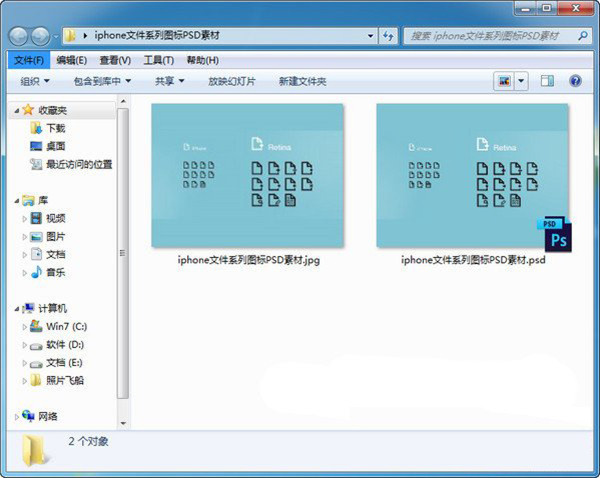
Task: Open the recent pages dropdown beside Forward
Action: pos(56,37)
